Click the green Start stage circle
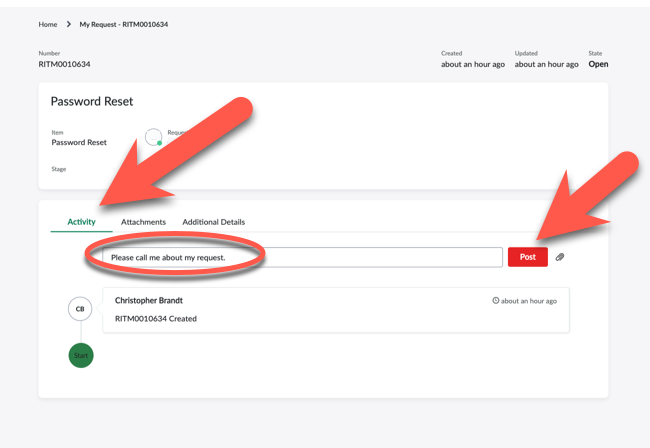650x448 pixels. pos(80,355)
